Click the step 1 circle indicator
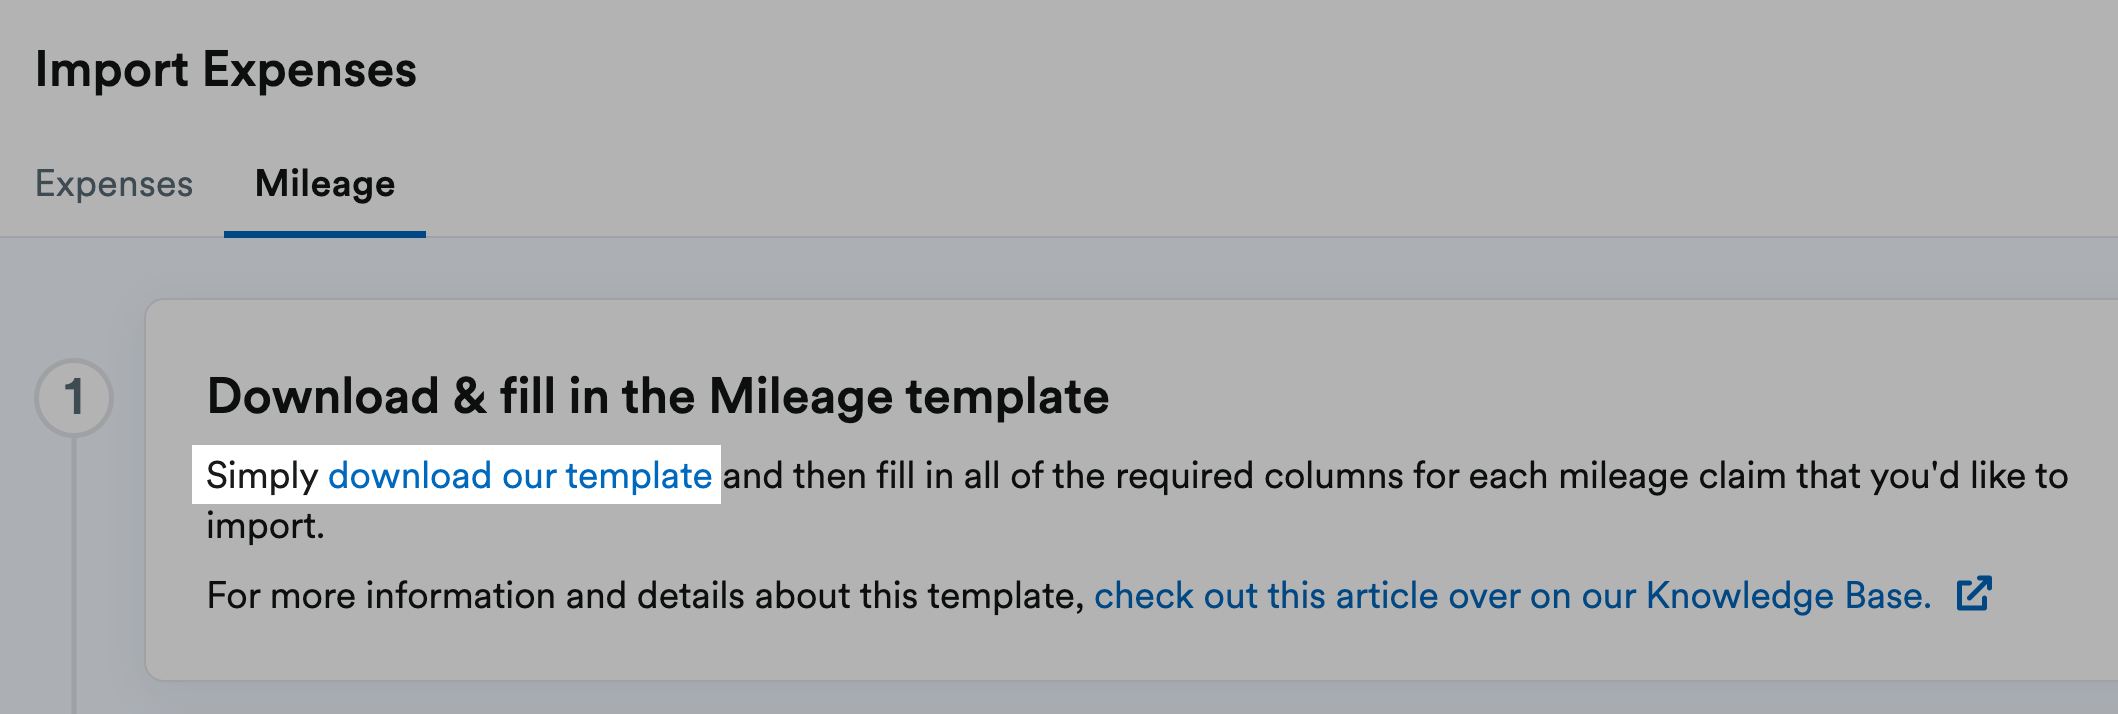 [74, 397]
